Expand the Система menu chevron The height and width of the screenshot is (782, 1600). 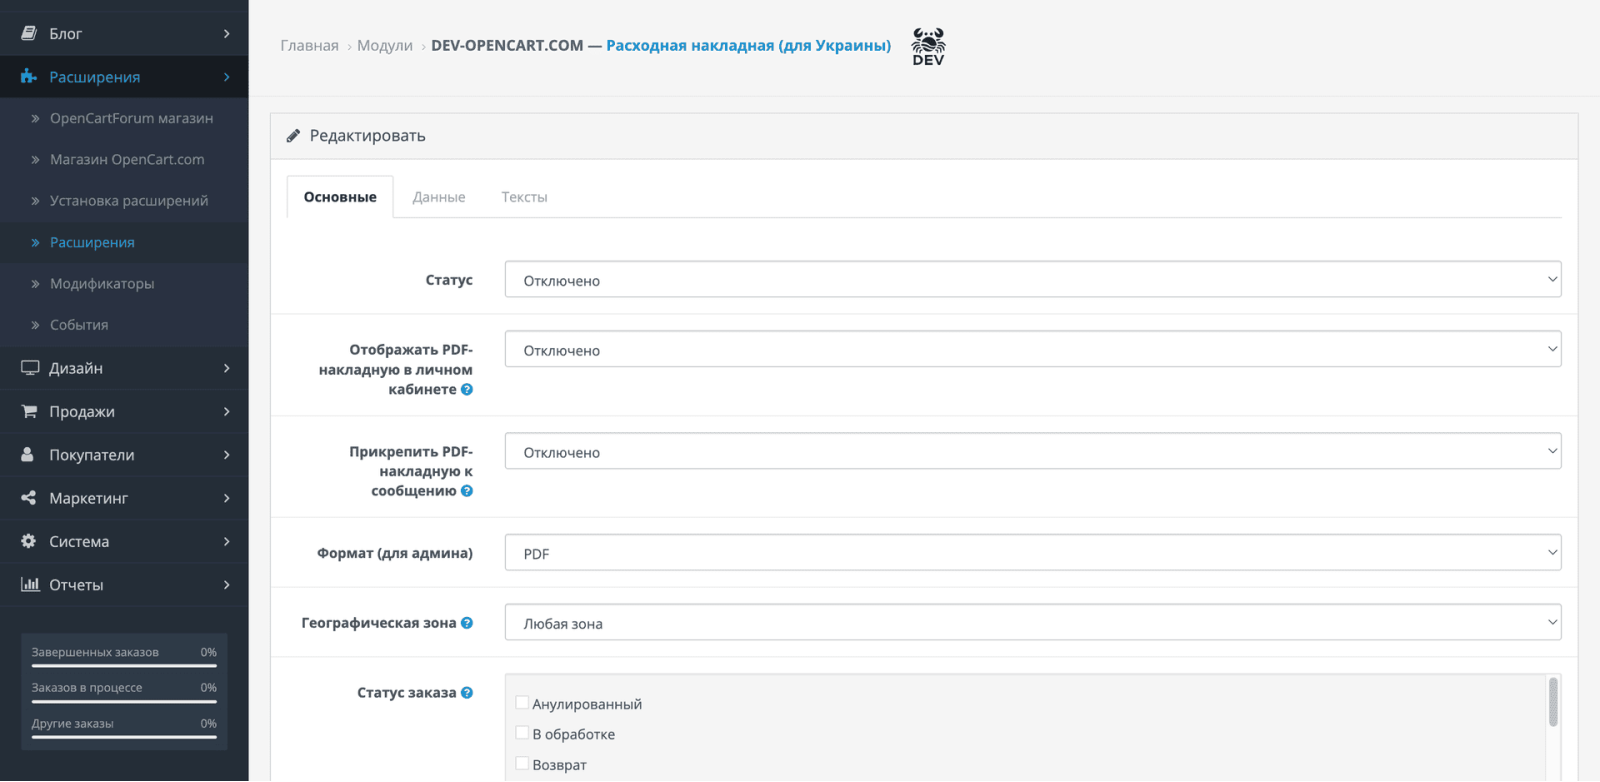227,541
